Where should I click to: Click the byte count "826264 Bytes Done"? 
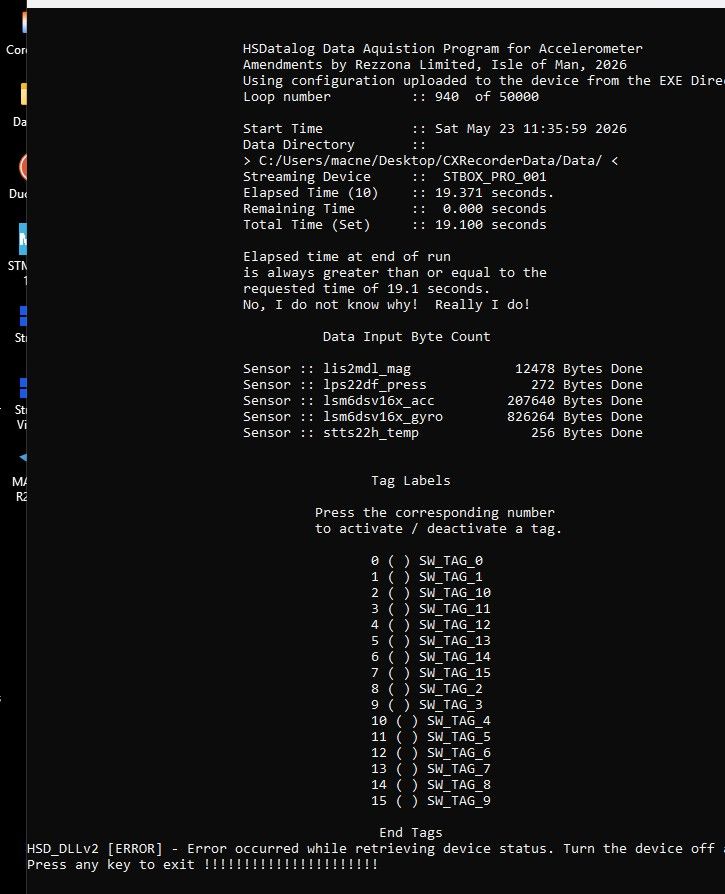(x=575, y=417)
